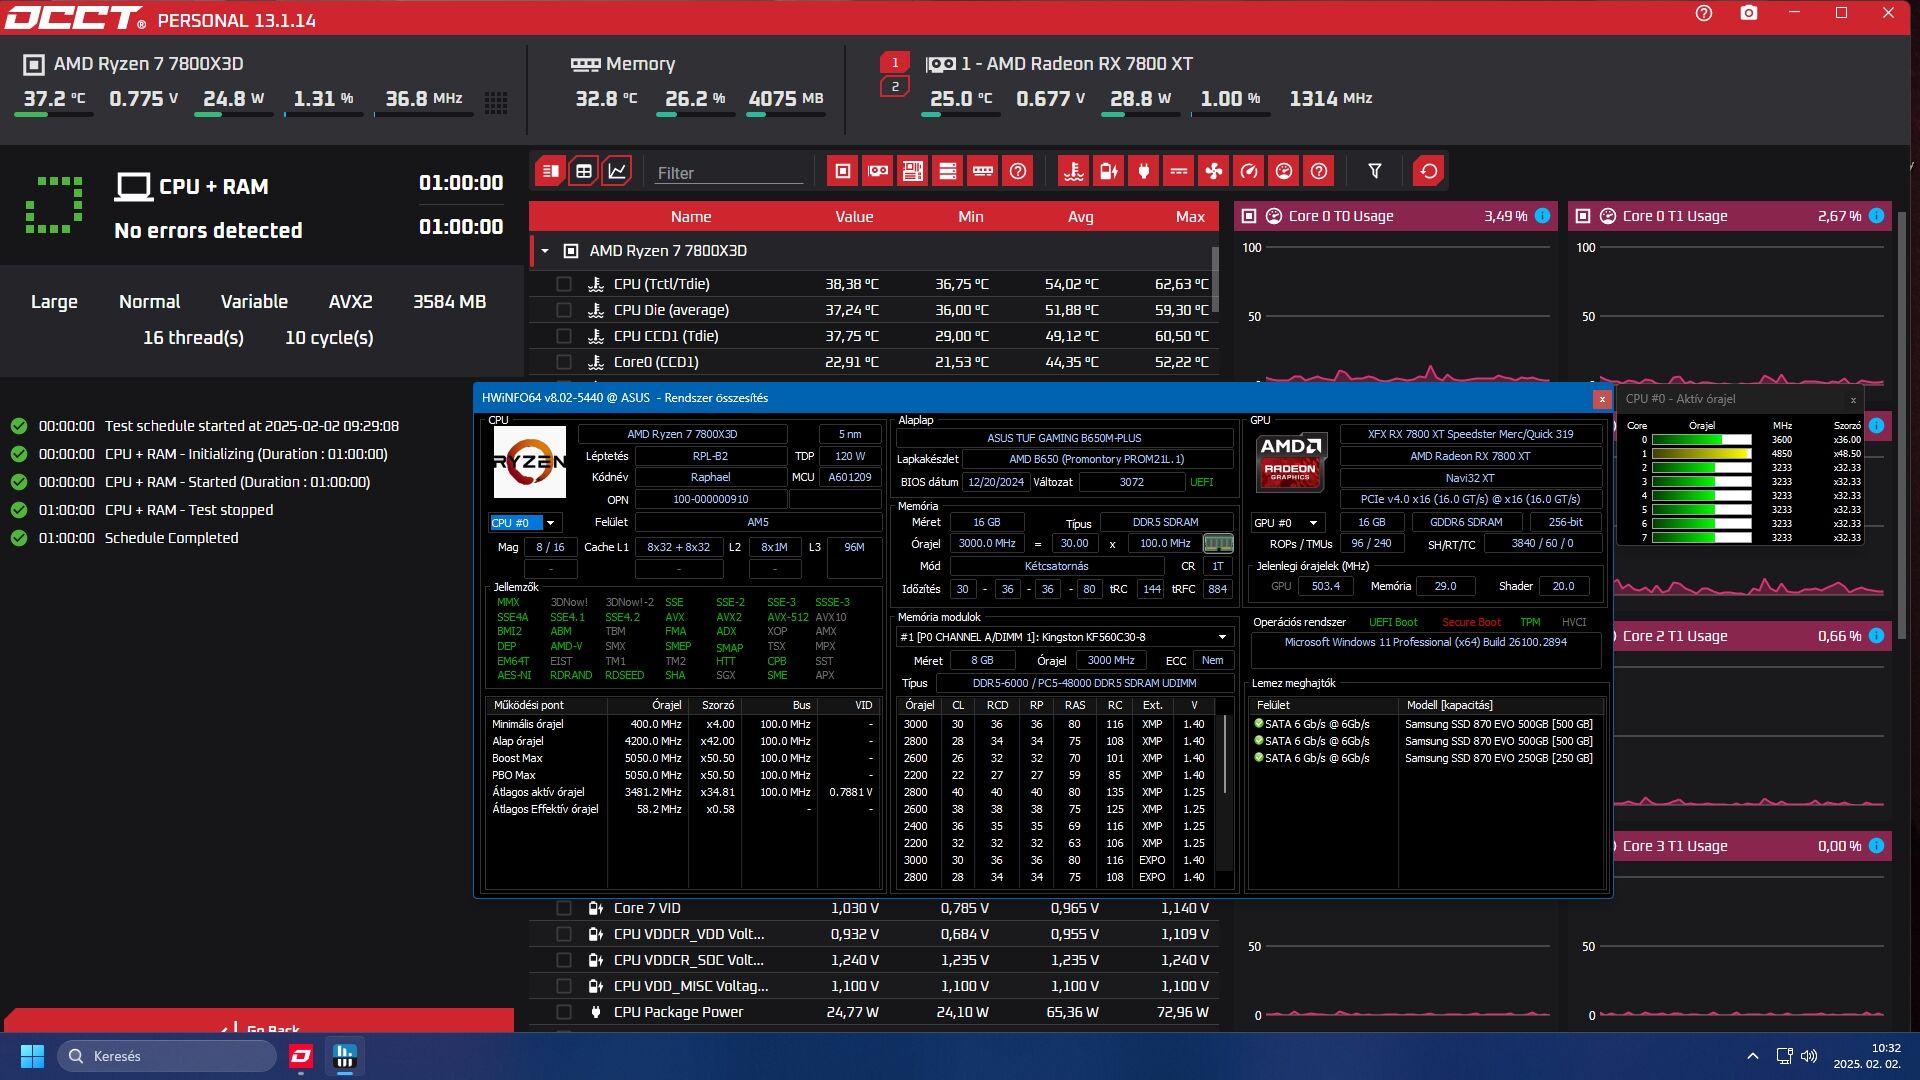Close the HWiNFO64 system summary window
The height and width of the screenshot is (1080, 1920).
click(1602, 399)
